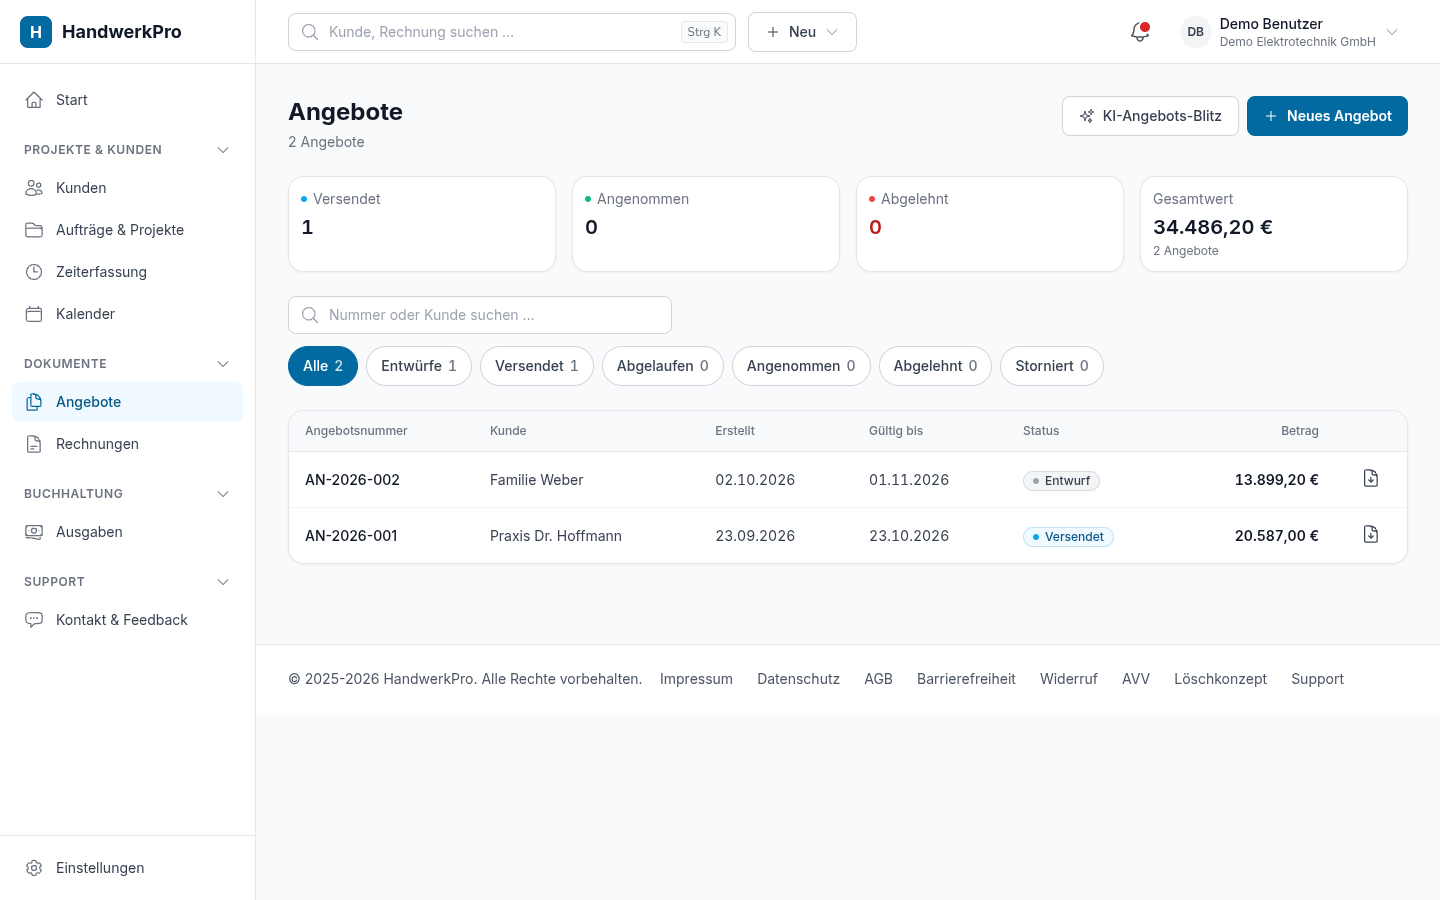The width and height of the screenshot is (1440, 900).
Task: Open Rechnungen page
Action: click(x=127, y=444)
